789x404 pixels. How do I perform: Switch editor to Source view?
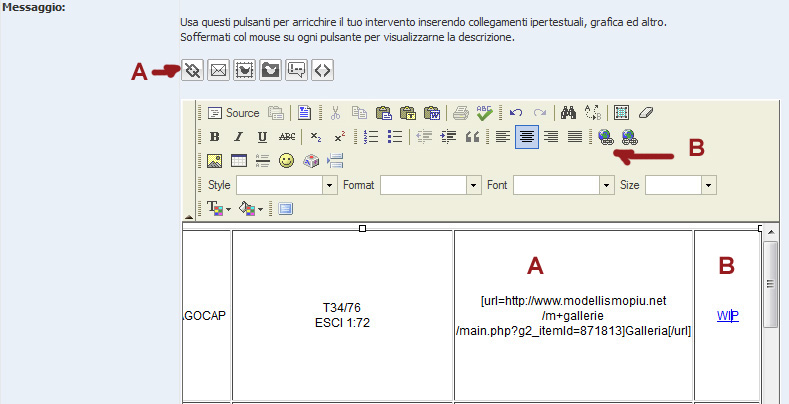pos(233,113)
